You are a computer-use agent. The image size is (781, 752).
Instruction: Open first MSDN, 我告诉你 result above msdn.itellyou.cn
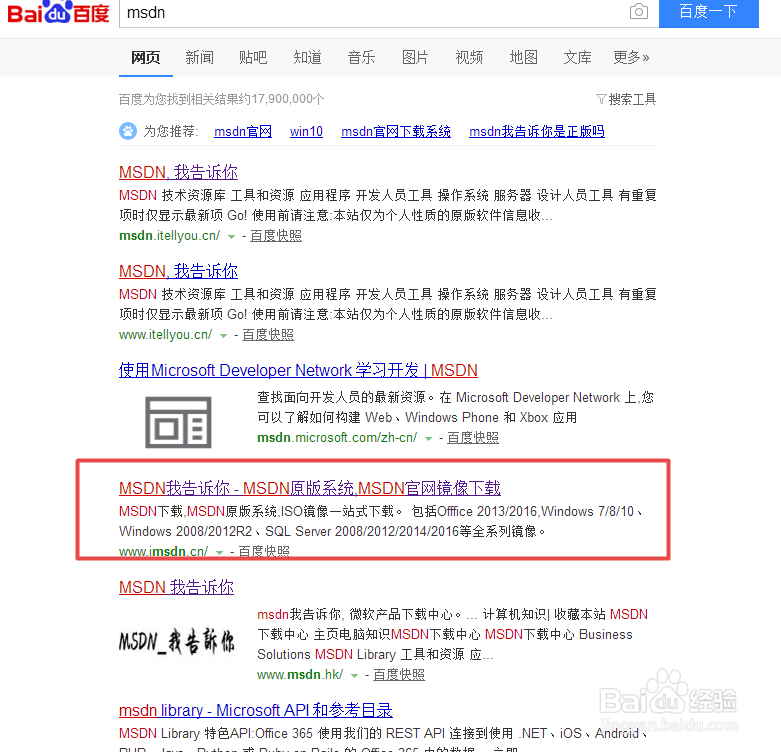(178, 172)
